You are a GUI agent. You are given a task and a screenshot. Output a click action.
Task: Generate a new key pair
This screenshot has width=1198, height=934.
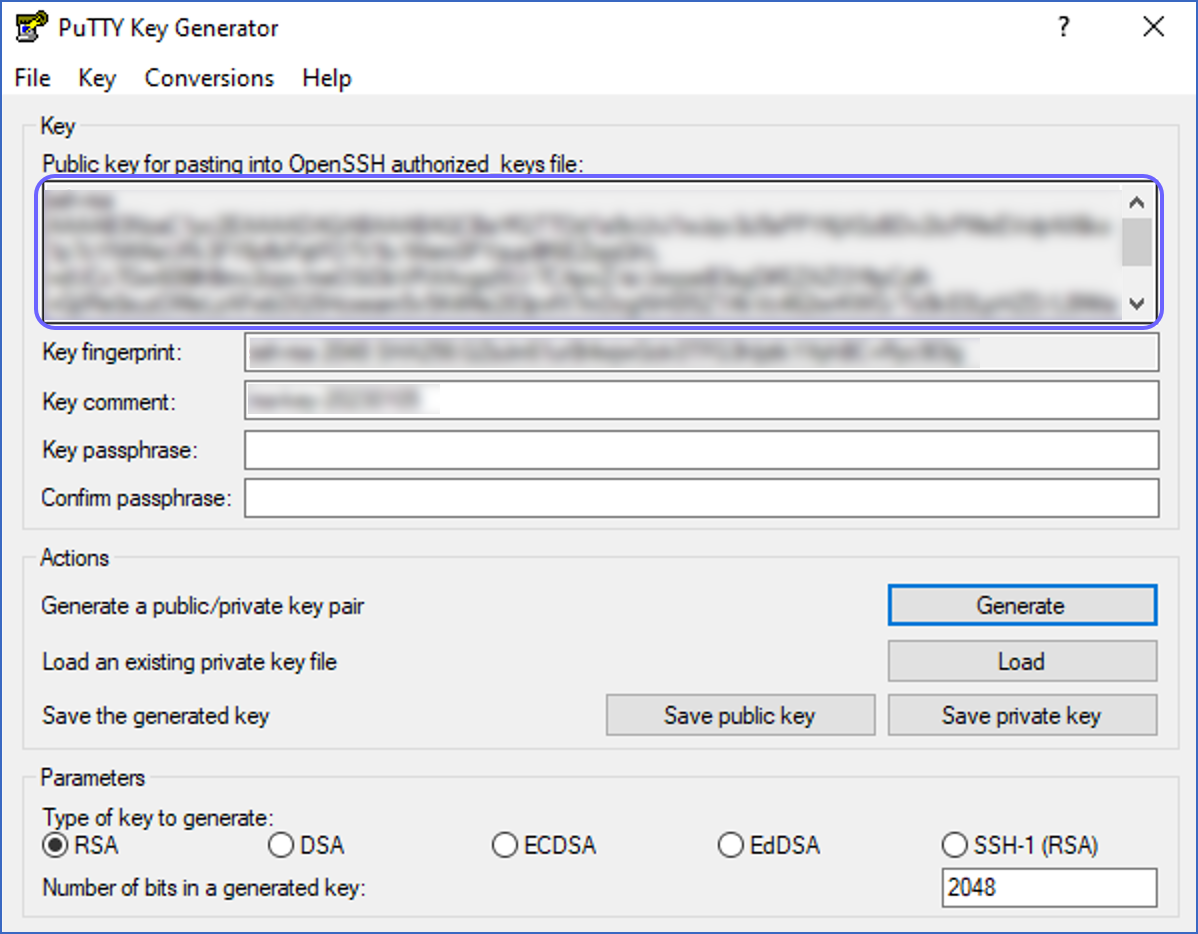coord(1021,605)
